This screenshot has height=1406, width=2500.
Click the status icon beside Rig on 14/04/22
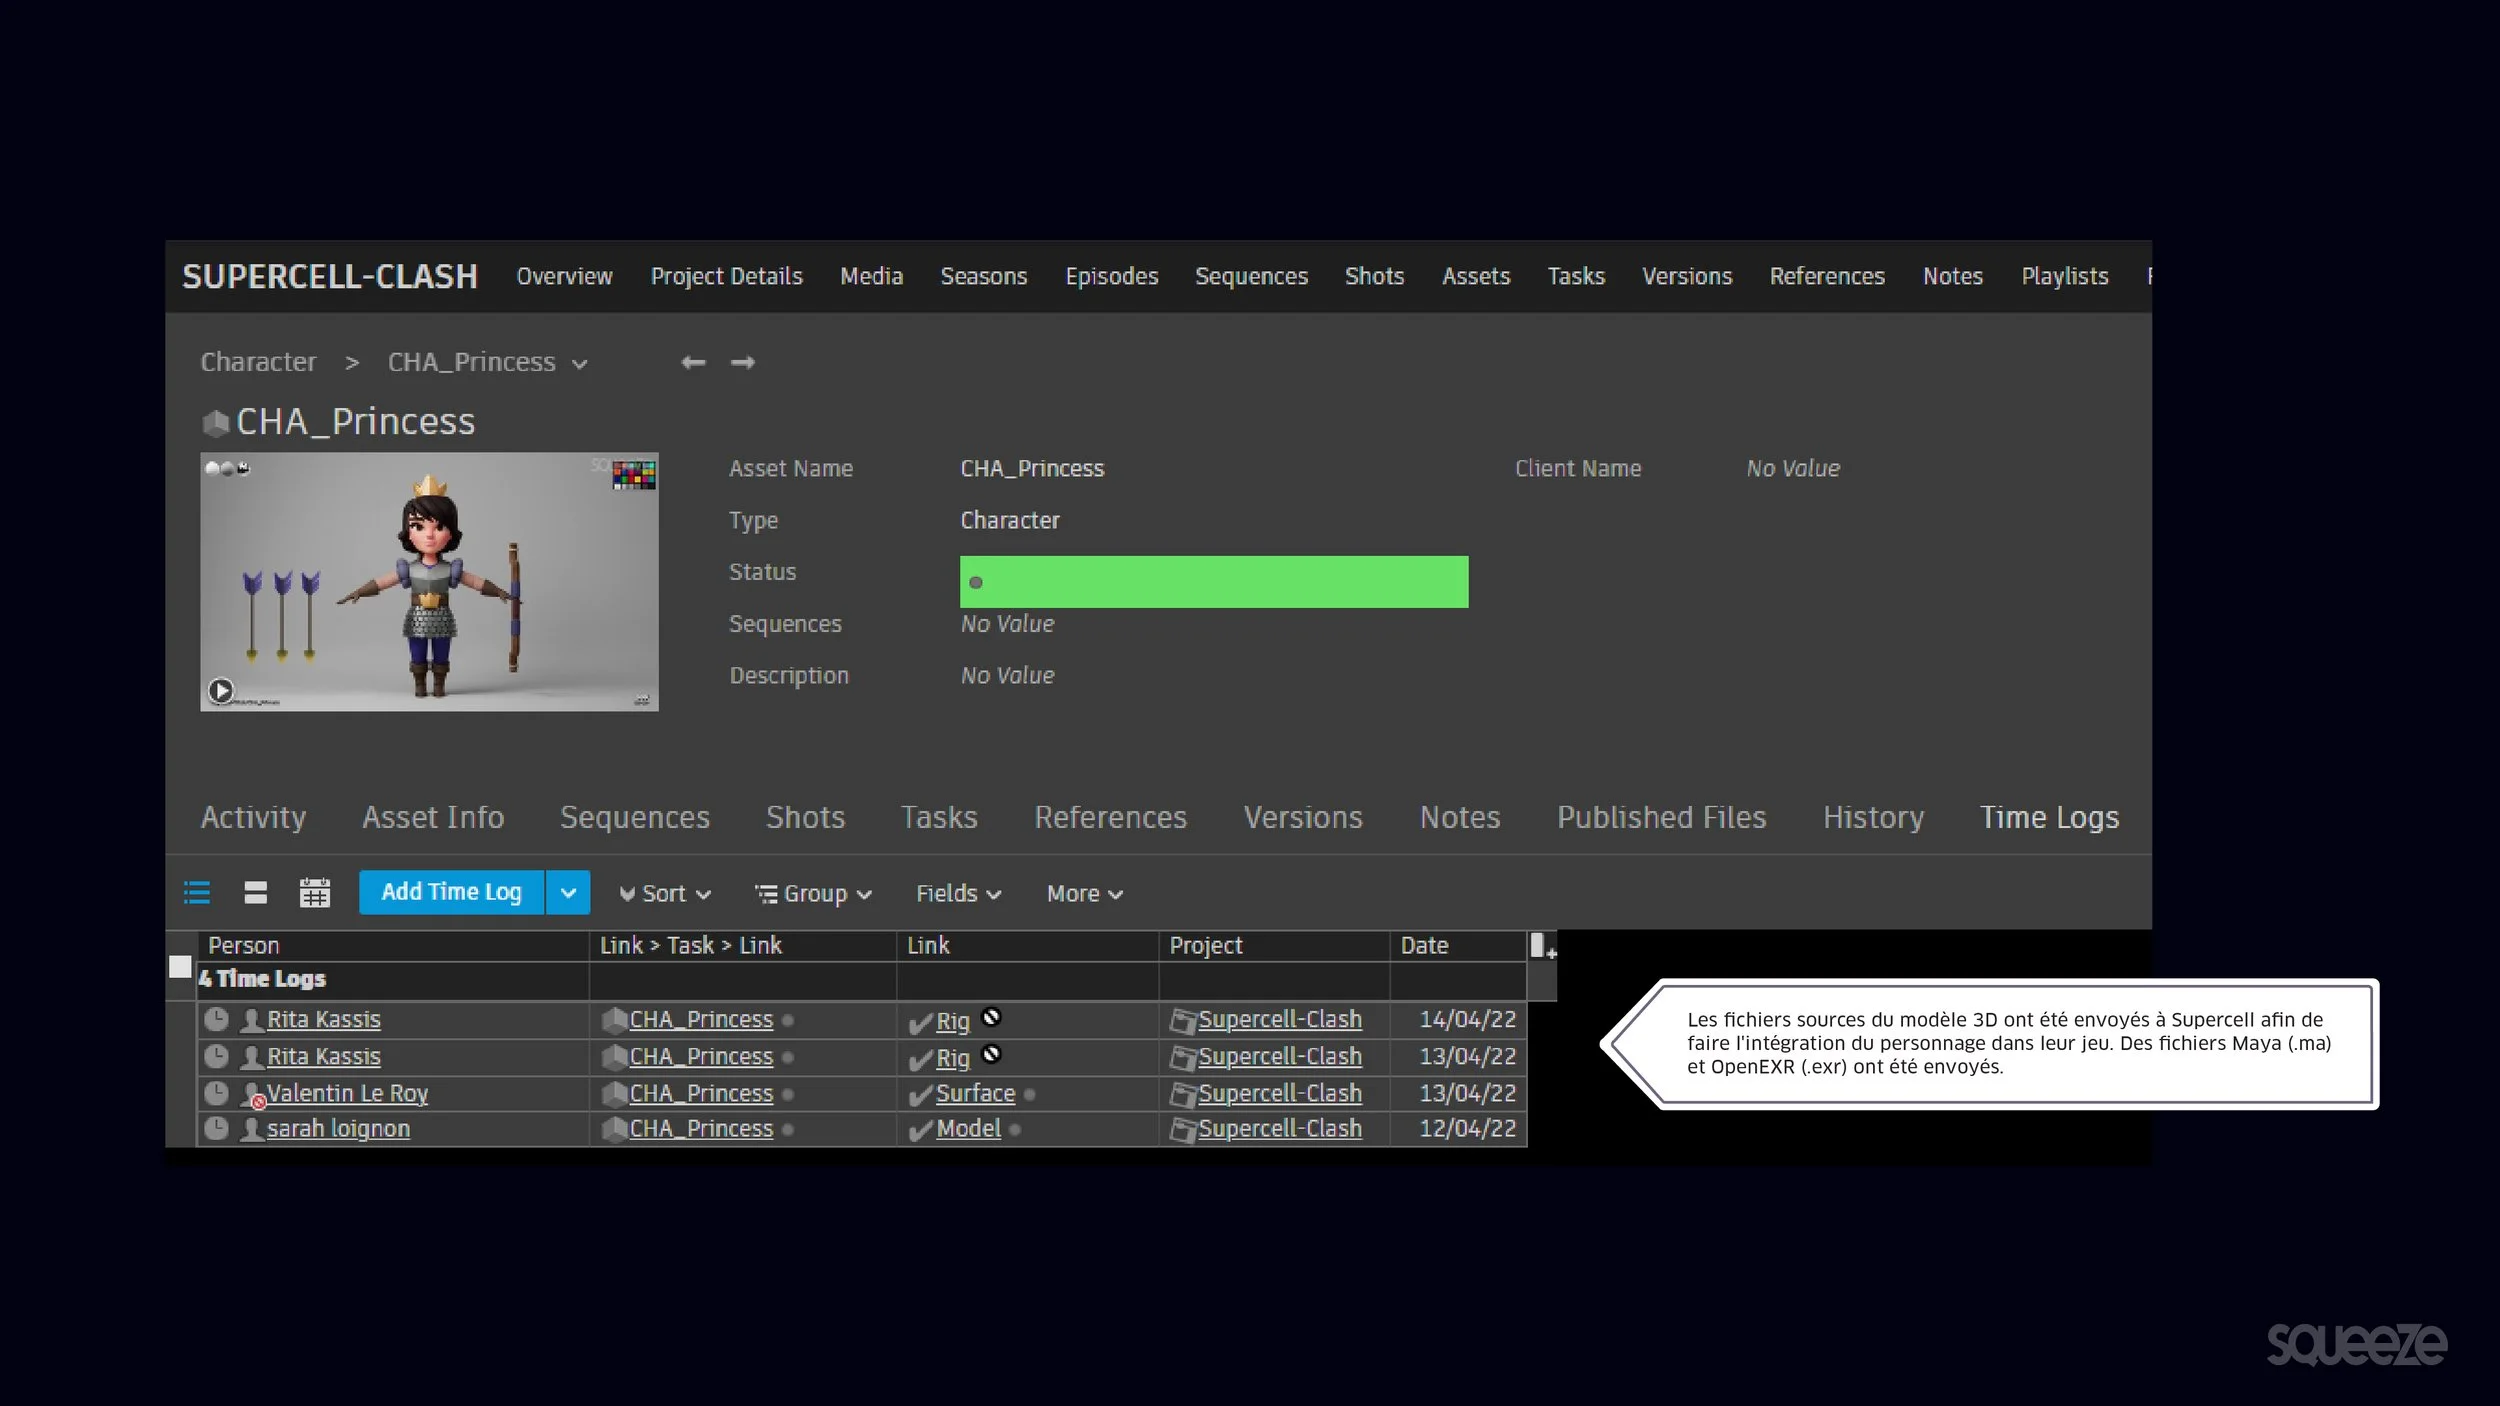point(991,1016)
